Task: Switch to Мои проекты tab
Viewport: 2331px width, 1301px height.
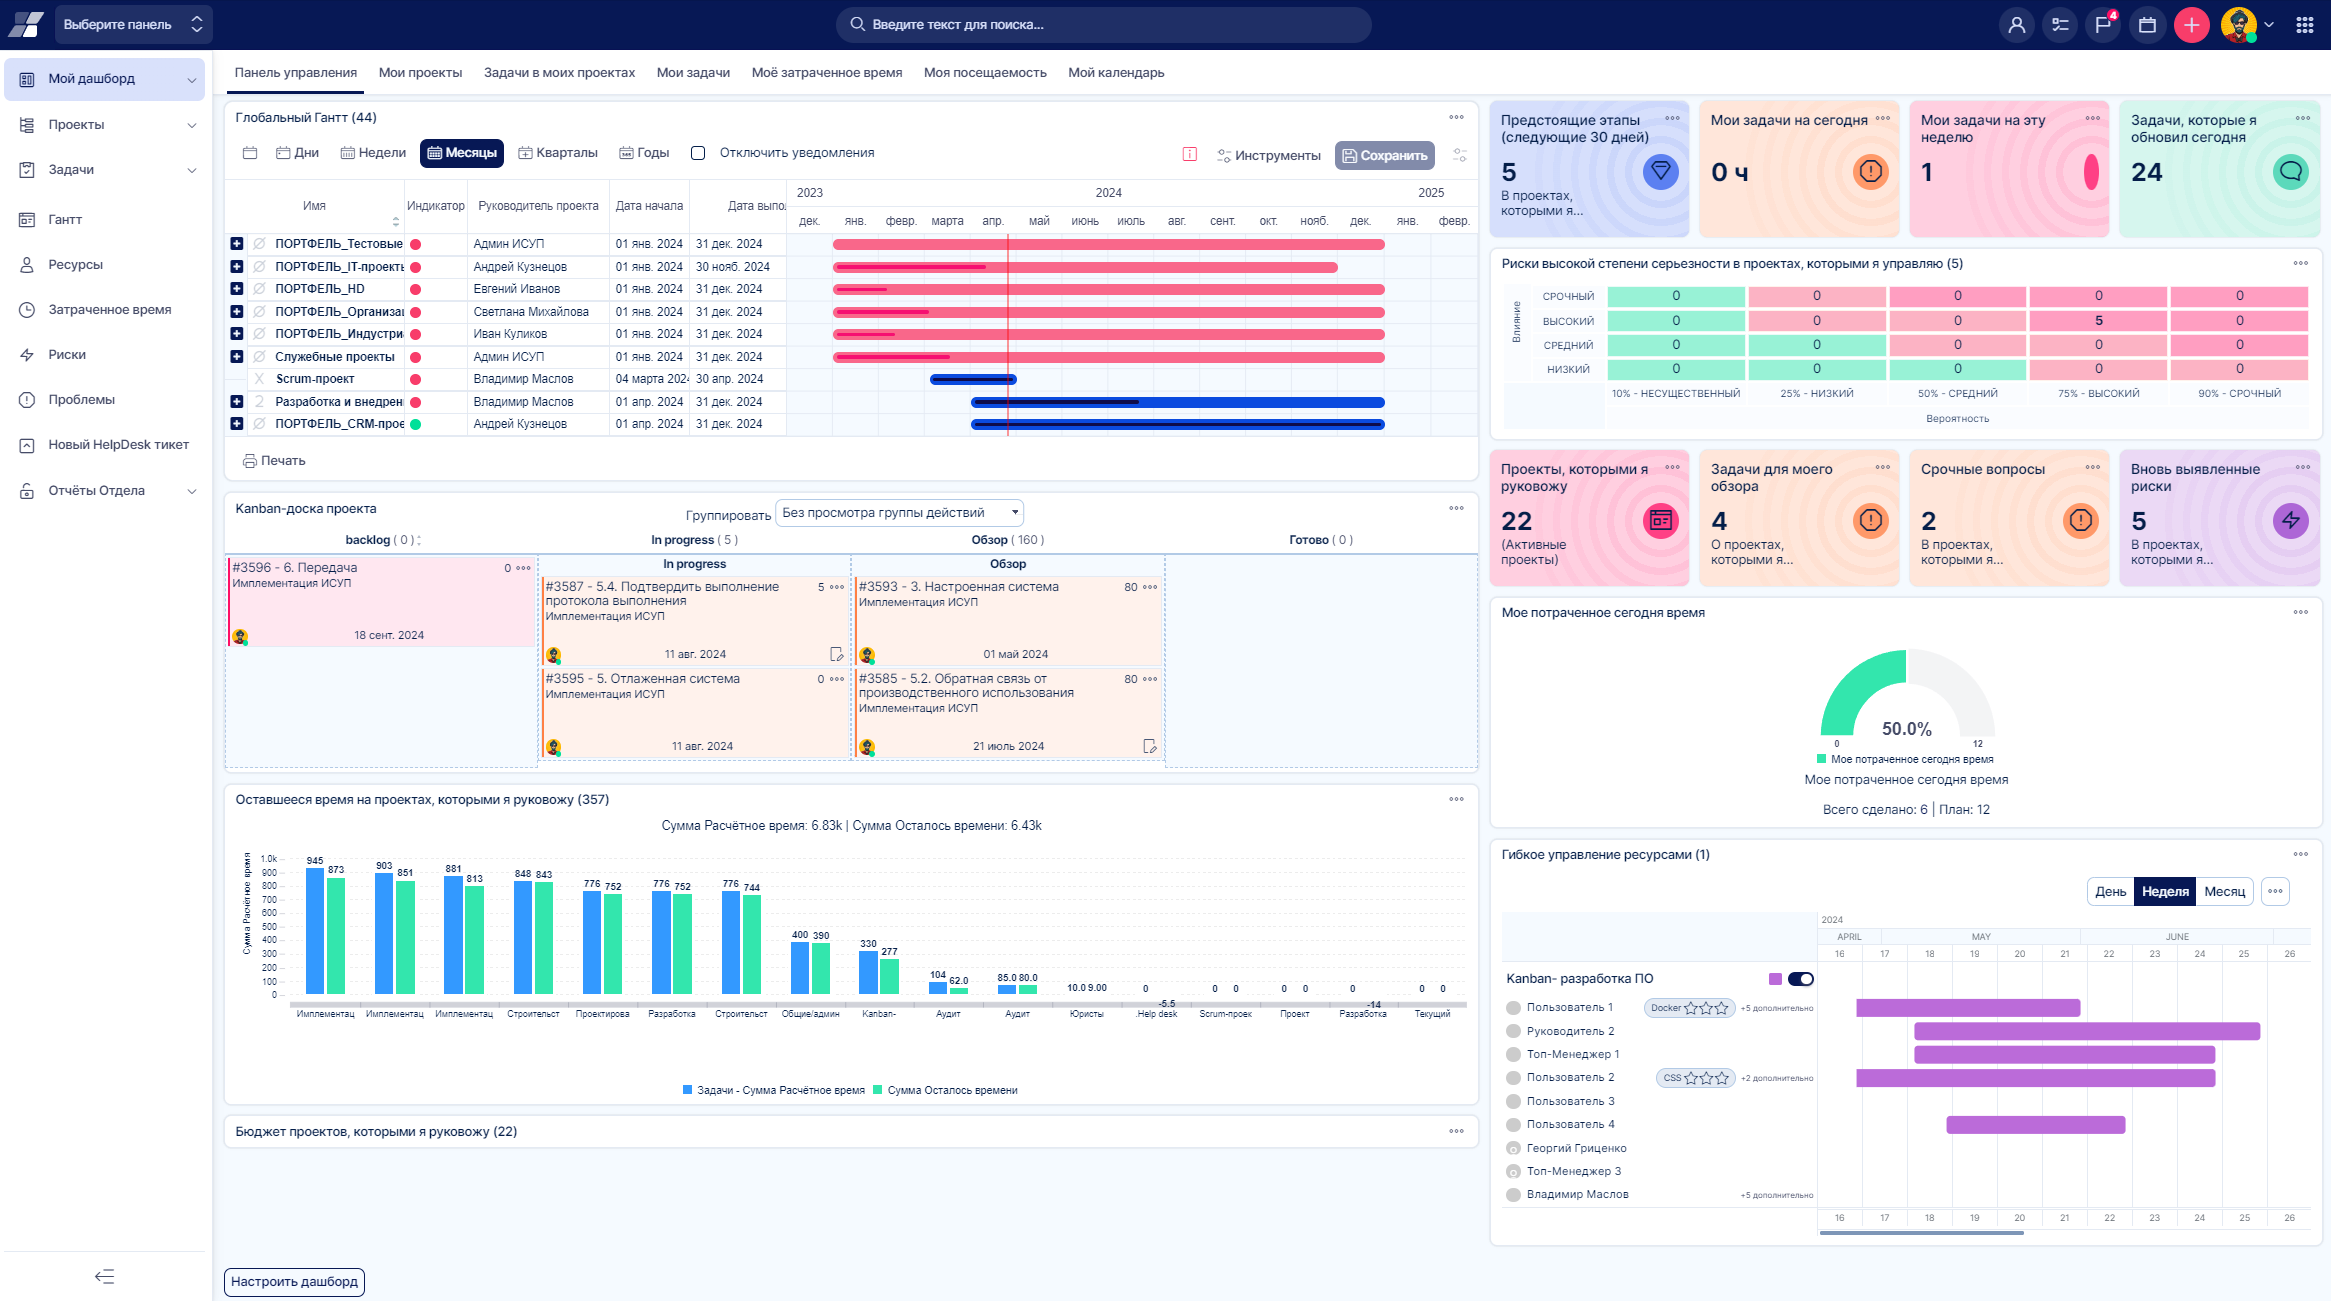Action: click(x=420, y=73)
